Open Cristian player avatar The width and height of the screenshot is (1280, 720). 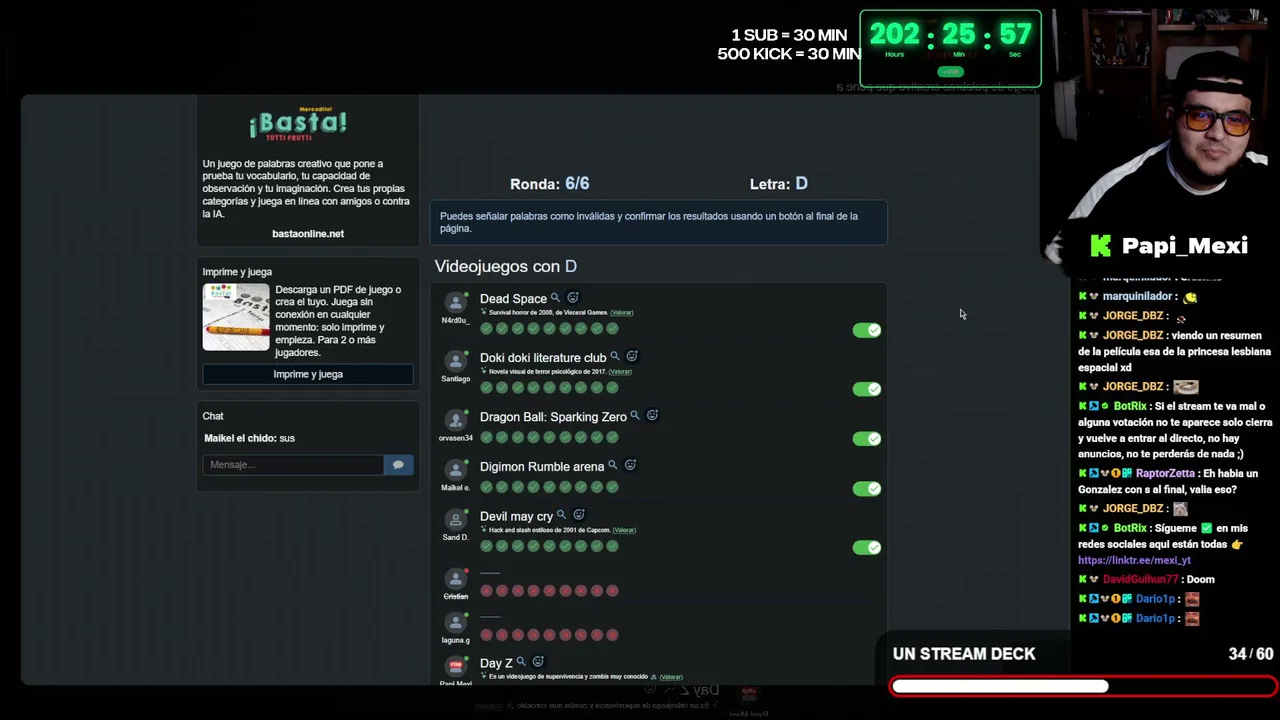tap(456, 580)
